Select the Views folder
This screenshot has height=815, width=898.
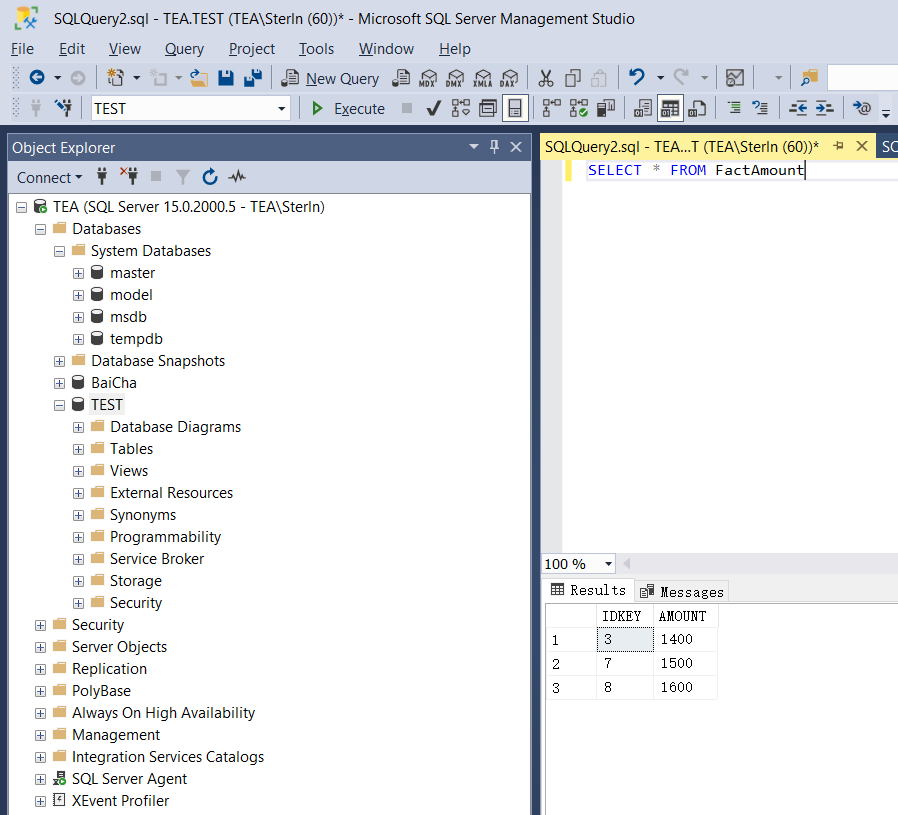[x=129, y=471]
